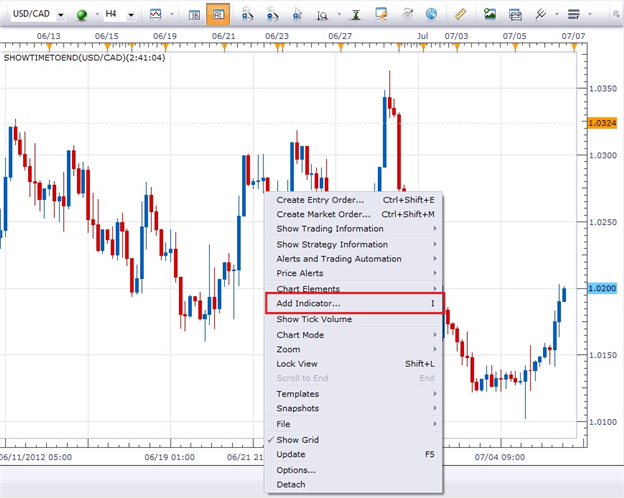Click the window with key icon
Screen dimensions: 624x498
(381, 14)
